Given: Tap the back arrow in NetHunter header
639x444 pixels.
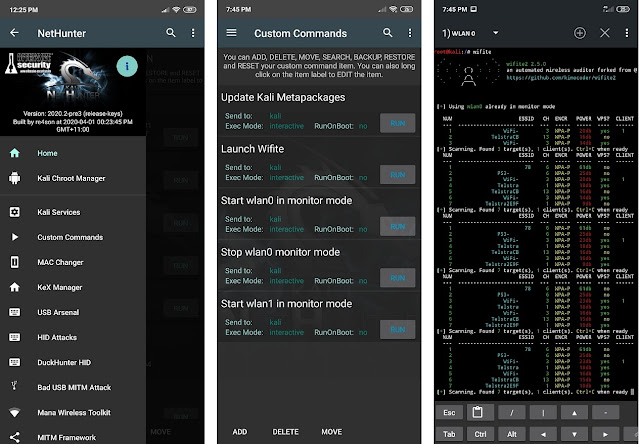Looking at the screenshot, I should click(x=14, y=33).
